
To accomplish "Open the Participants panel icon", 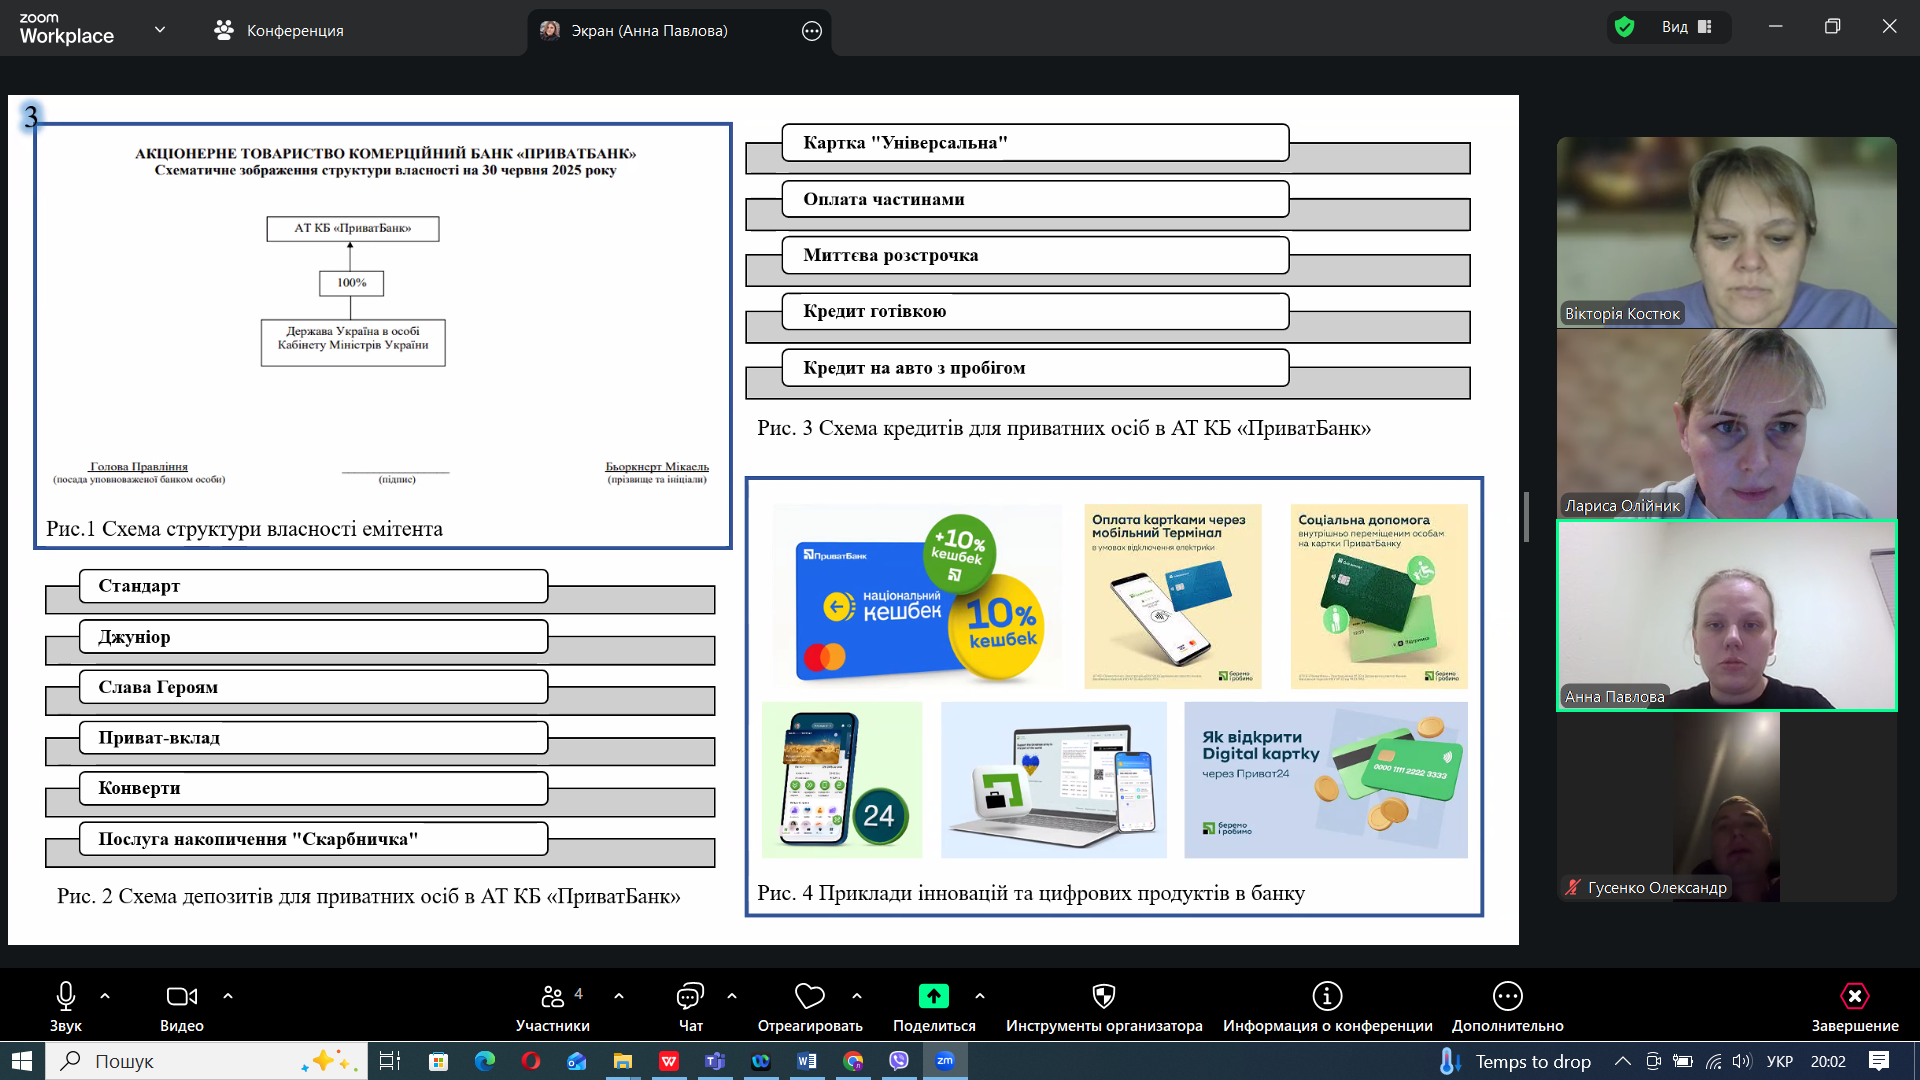I will point(552,996).
